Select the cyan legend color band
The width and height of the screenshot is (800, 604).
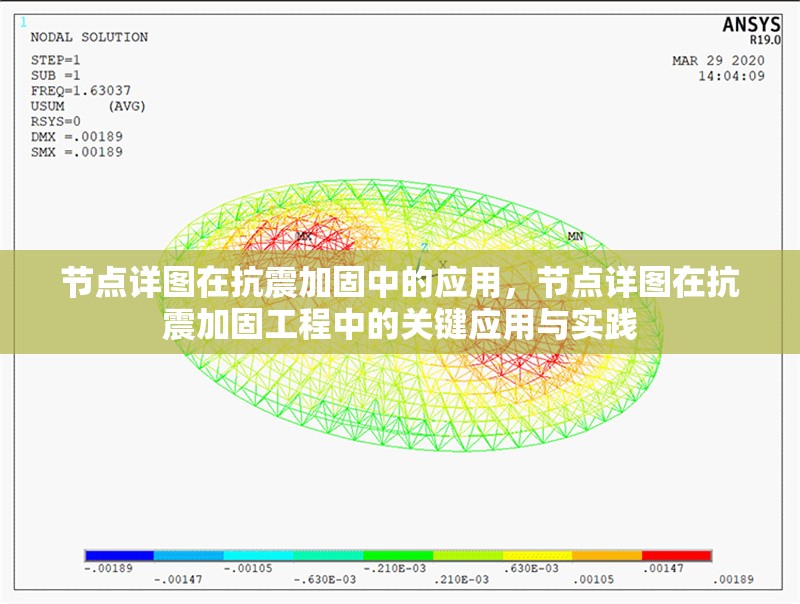tap(258, 554)
